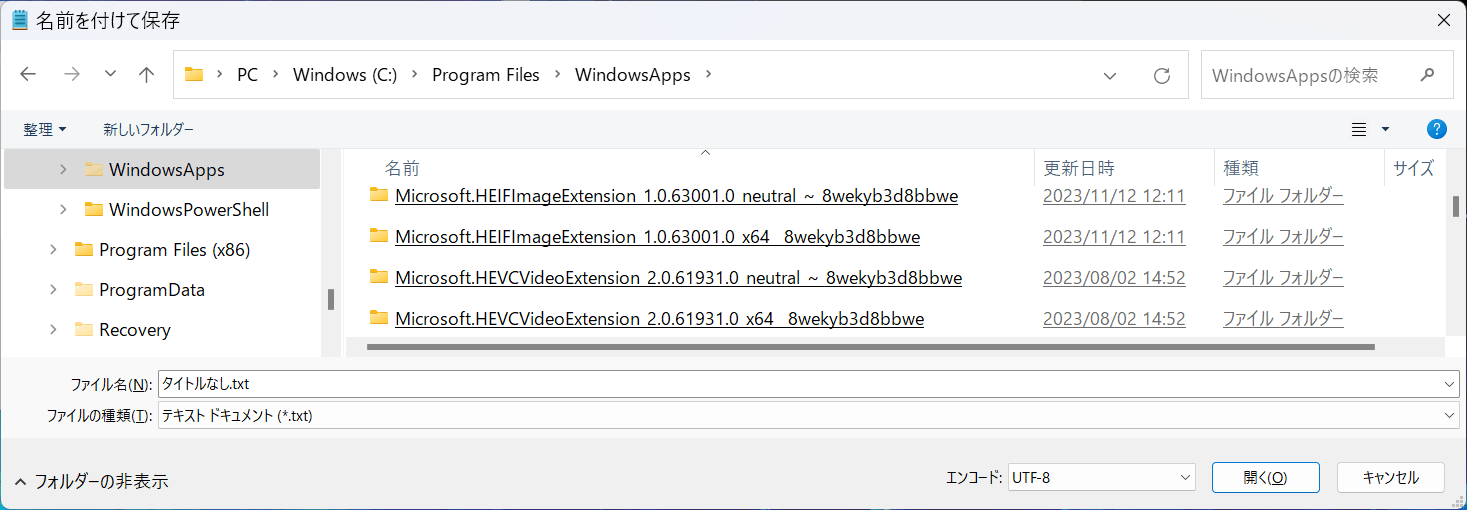Select Recovery folder in the tree
The width and height of the screenshot is (1467, 510).
pyautogui.click(x=135, y=330)
